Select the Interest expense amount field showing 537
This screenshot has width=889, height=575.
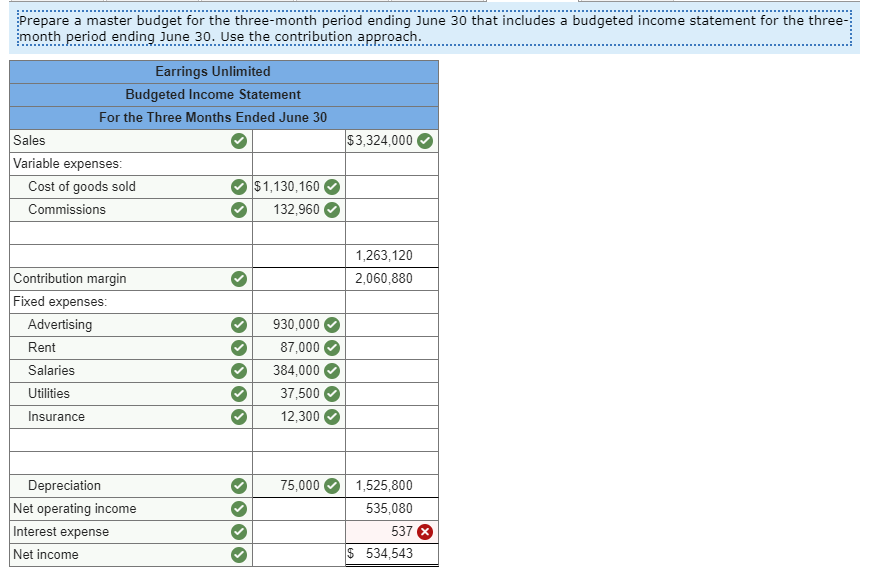click(392, 532)
